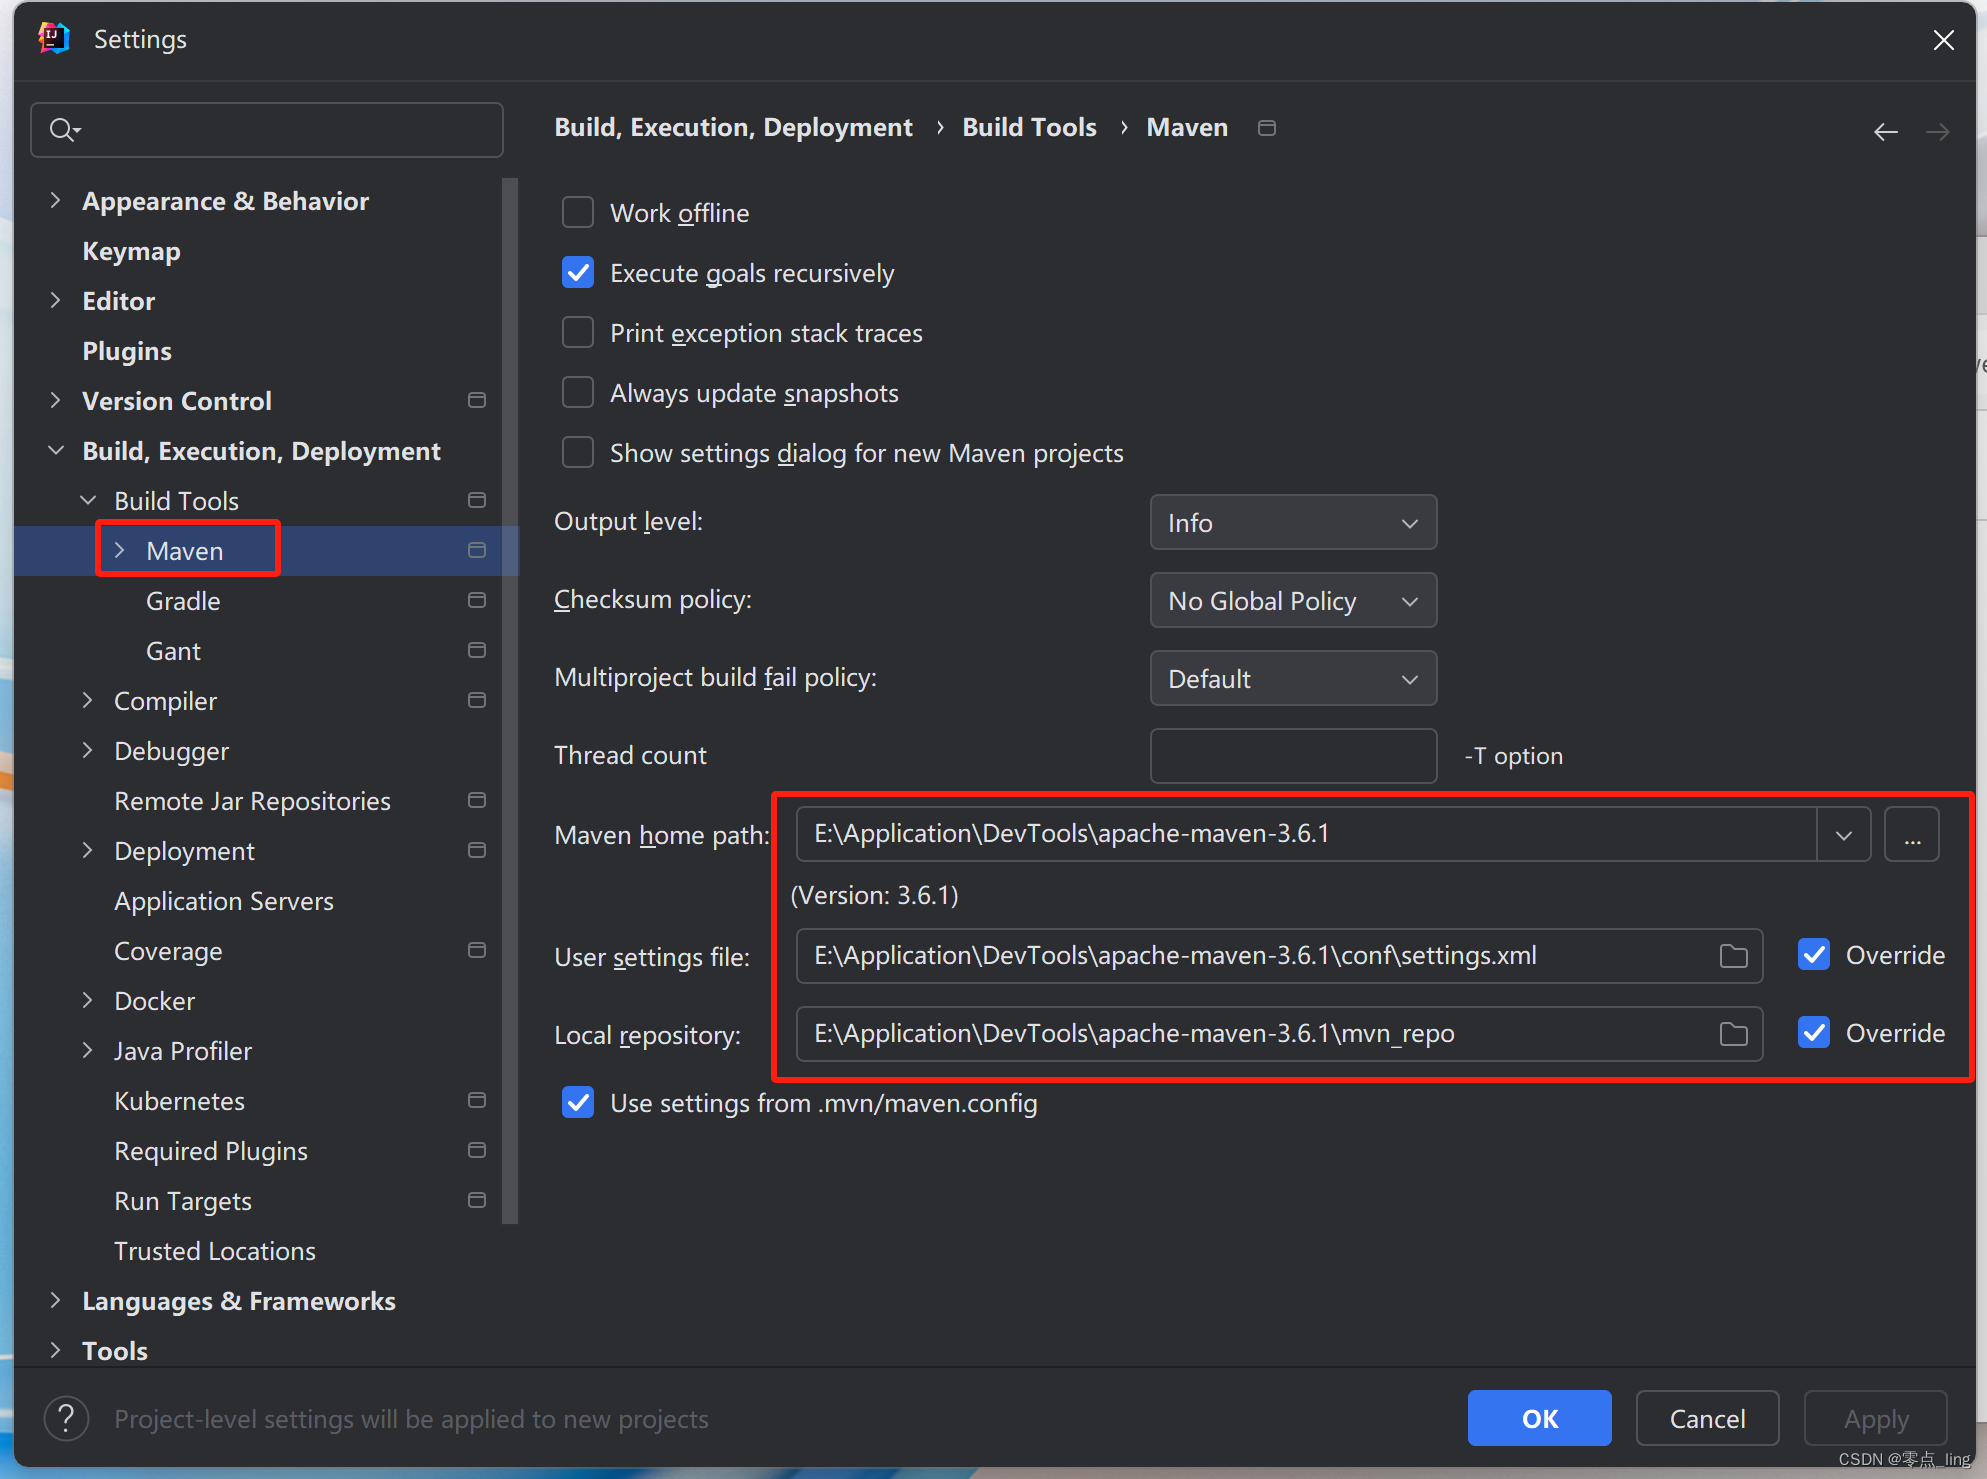The width and height of the screenshot is (1987, 1479).
Task: Click the search magnifier icon in settings
Action: click(x=63, y=130)
